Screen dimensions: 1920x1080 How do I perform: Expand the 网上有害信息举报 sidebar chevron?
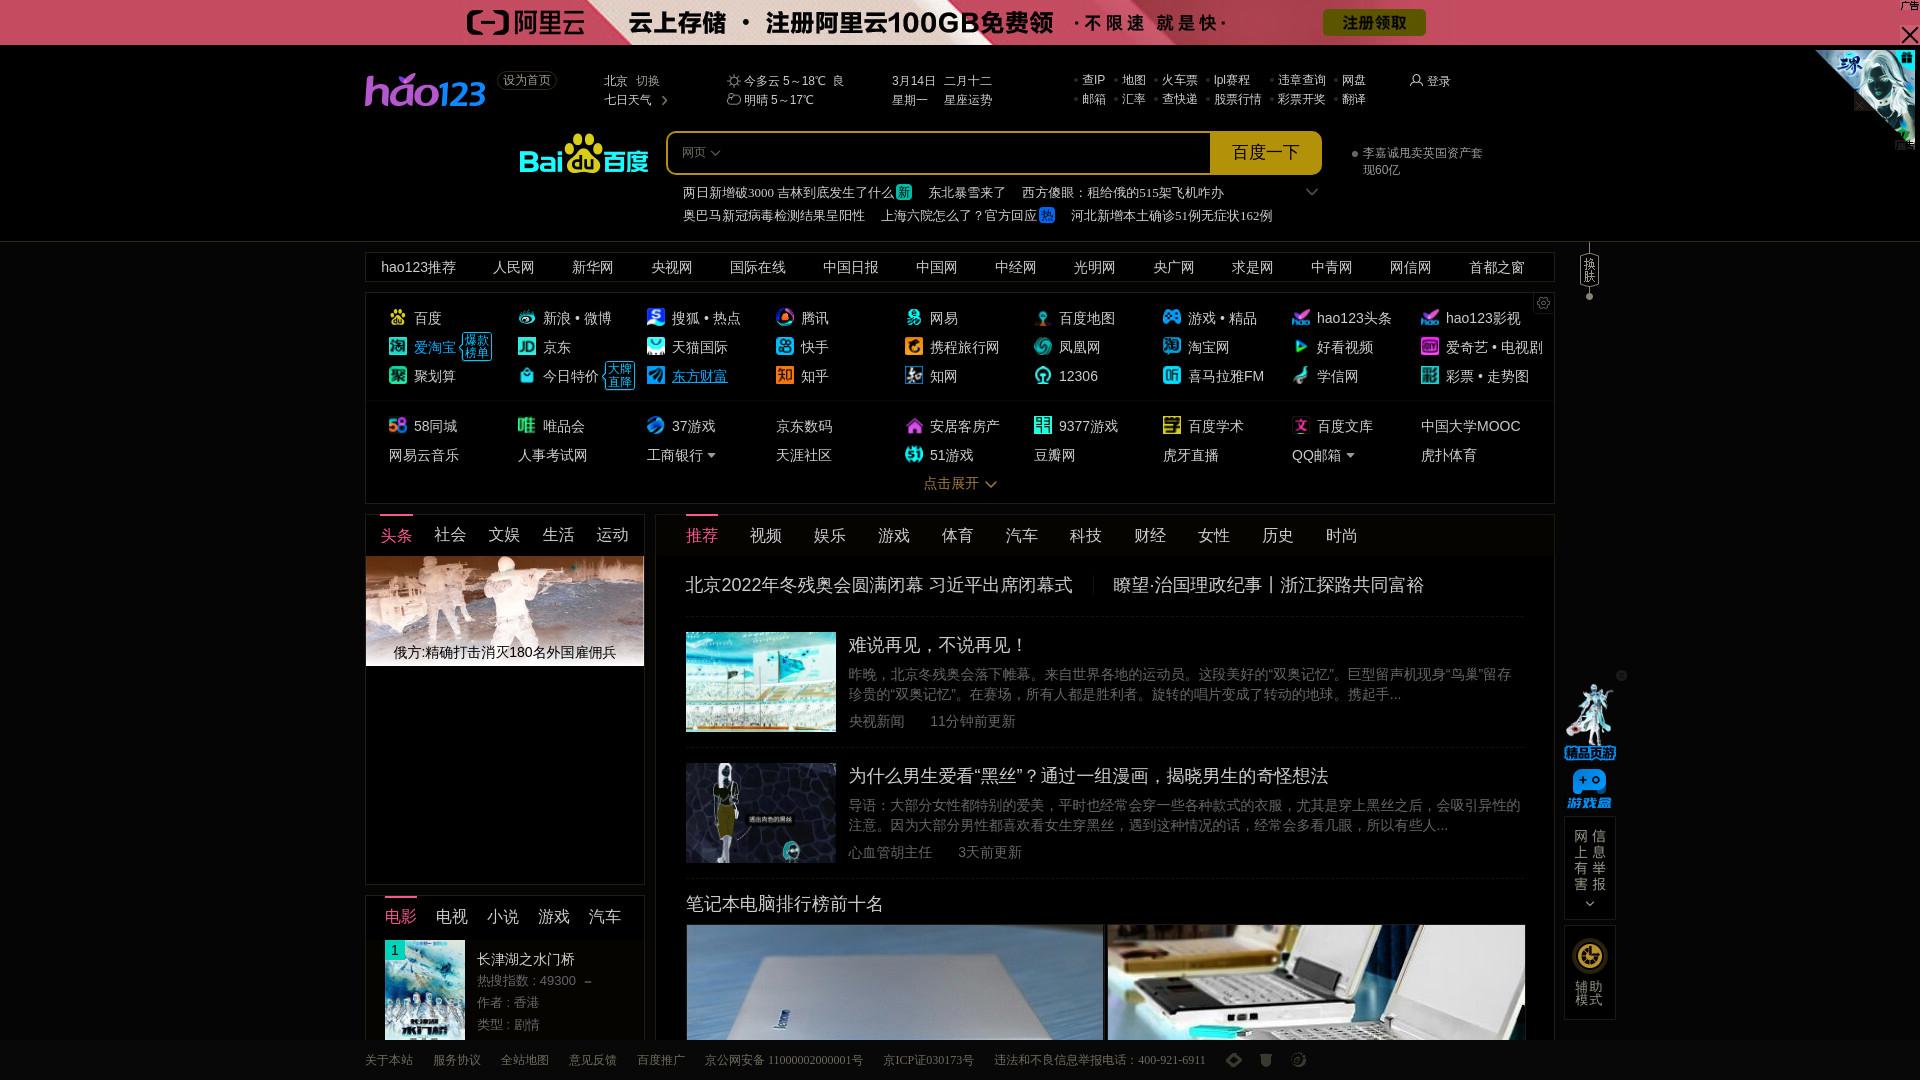(1590, 904)
